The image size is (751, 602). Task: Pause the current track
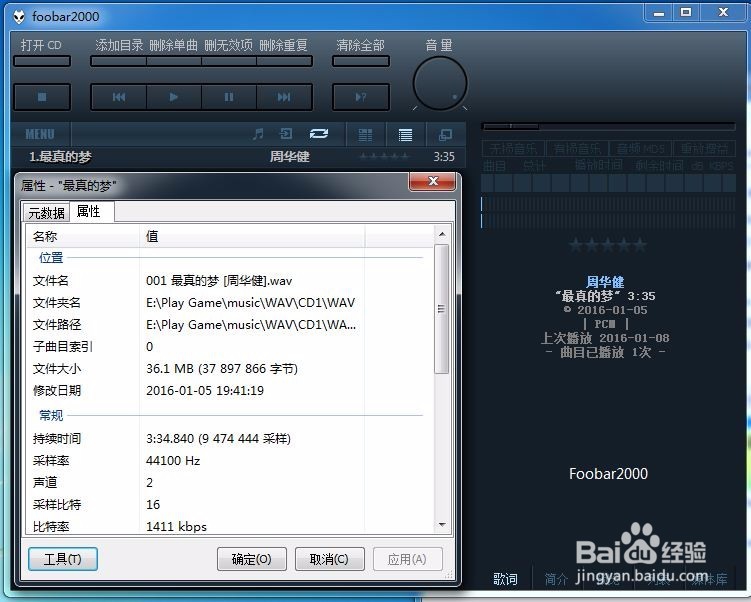[229, 97]
